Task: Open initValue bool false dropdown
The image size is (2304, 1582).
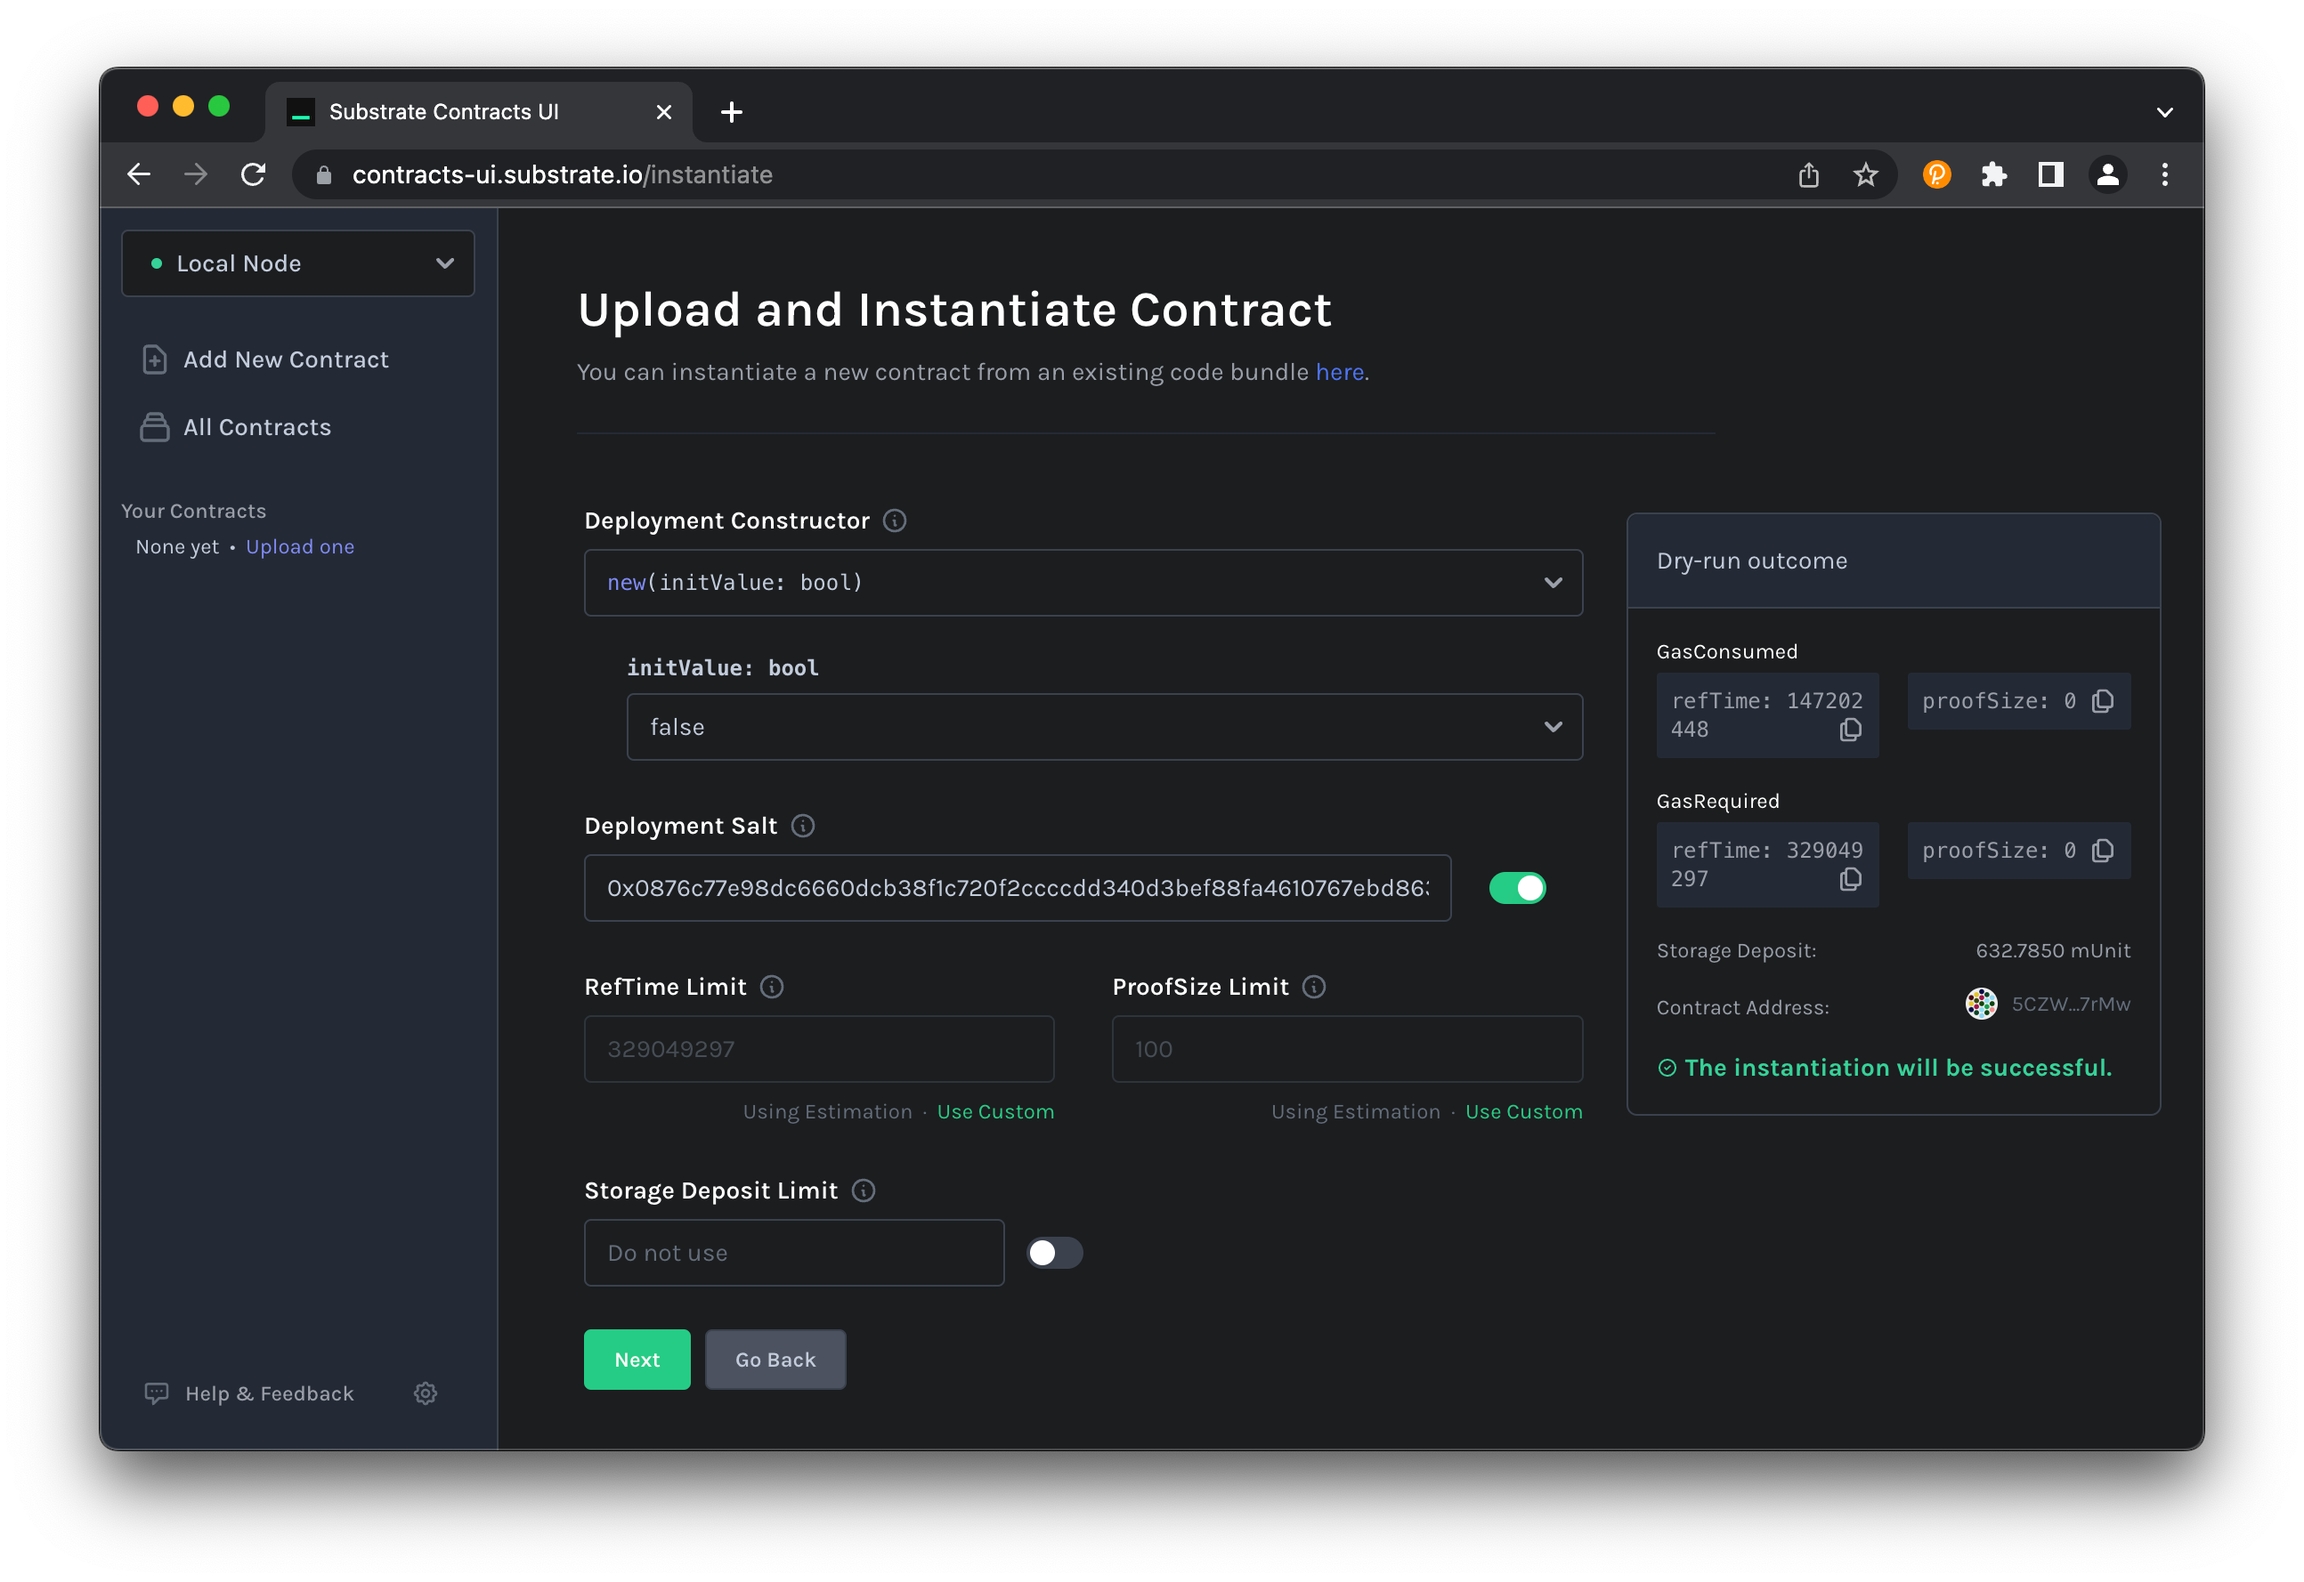Action: coord(1104,727)
